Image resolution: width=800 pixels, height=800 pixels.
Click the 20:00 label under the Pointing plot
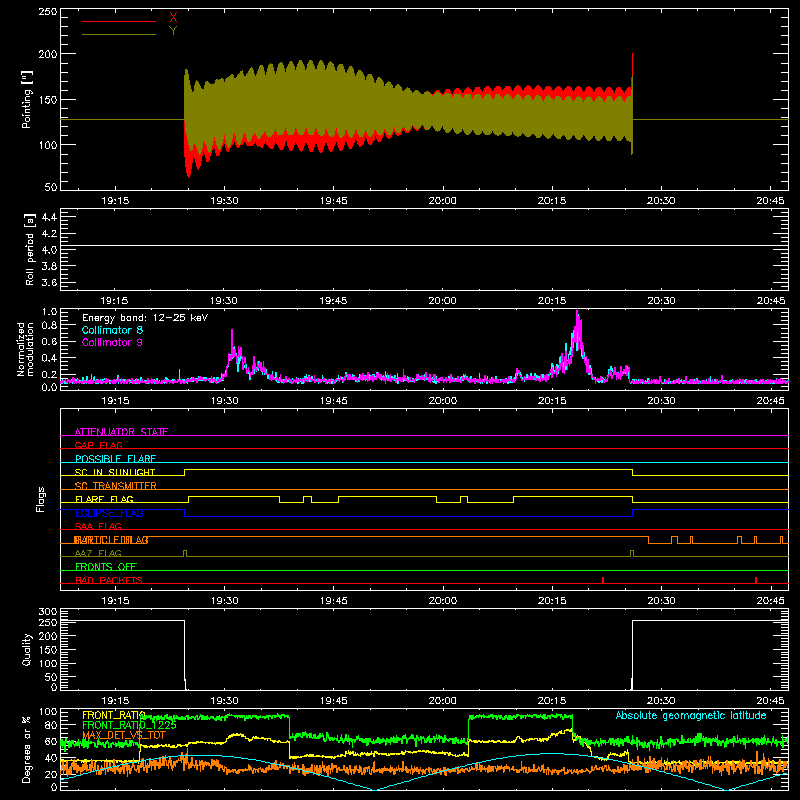click(x=442, y=201)
